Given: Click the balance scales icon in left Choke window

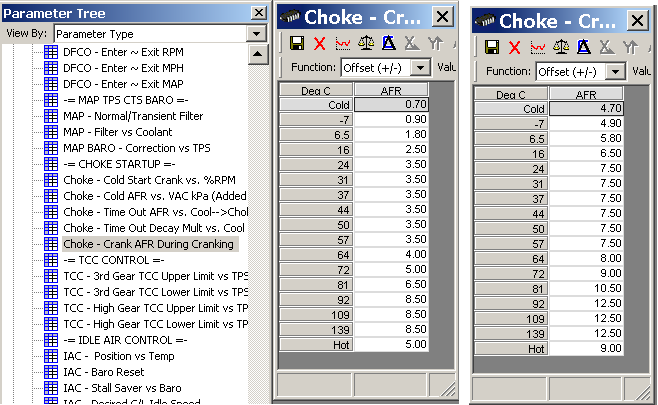Looking at the screenshot, I should coord(365,43).
